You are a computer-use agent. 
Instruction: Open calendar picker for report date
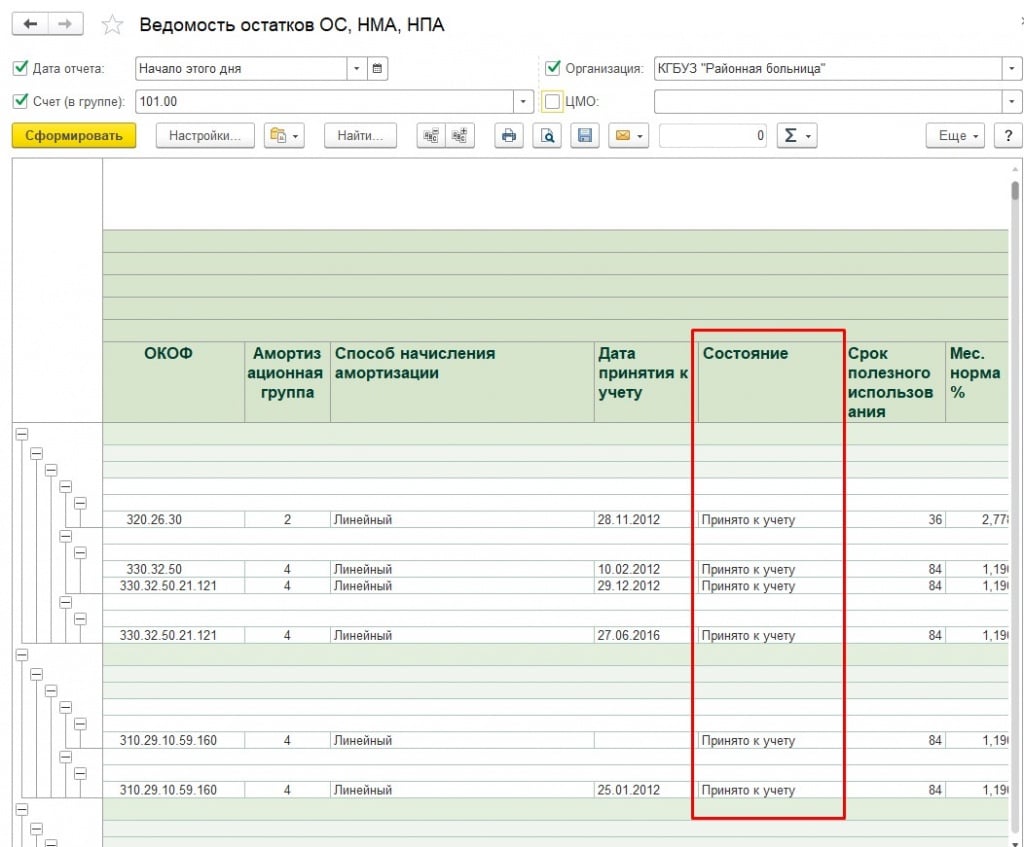[x=377, y=69]
